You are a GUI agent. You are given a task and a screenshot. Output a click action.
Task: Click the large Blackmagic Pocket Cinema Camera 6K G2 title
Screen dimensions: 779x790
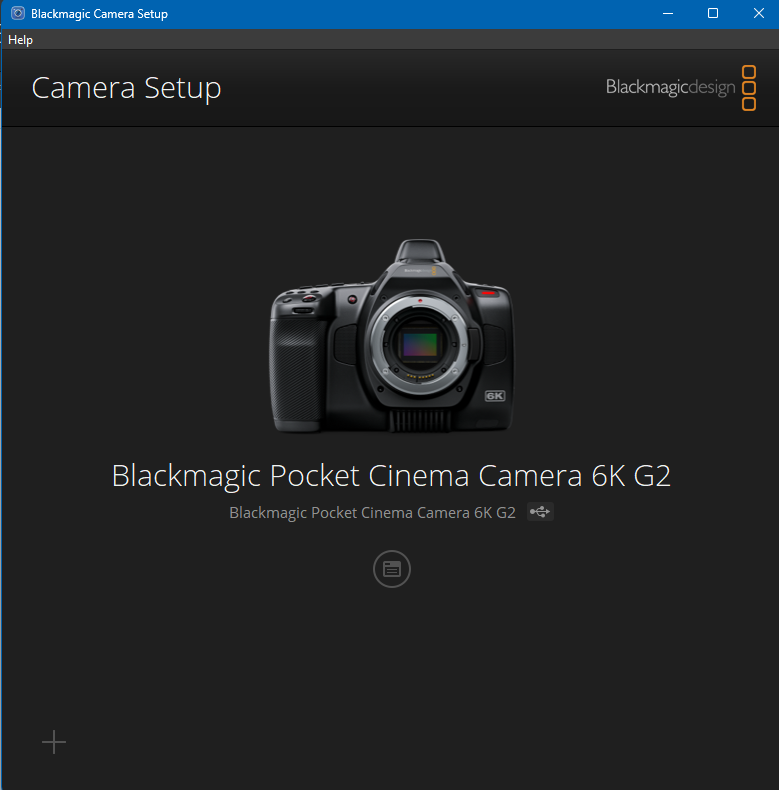[x=391, y=476]
